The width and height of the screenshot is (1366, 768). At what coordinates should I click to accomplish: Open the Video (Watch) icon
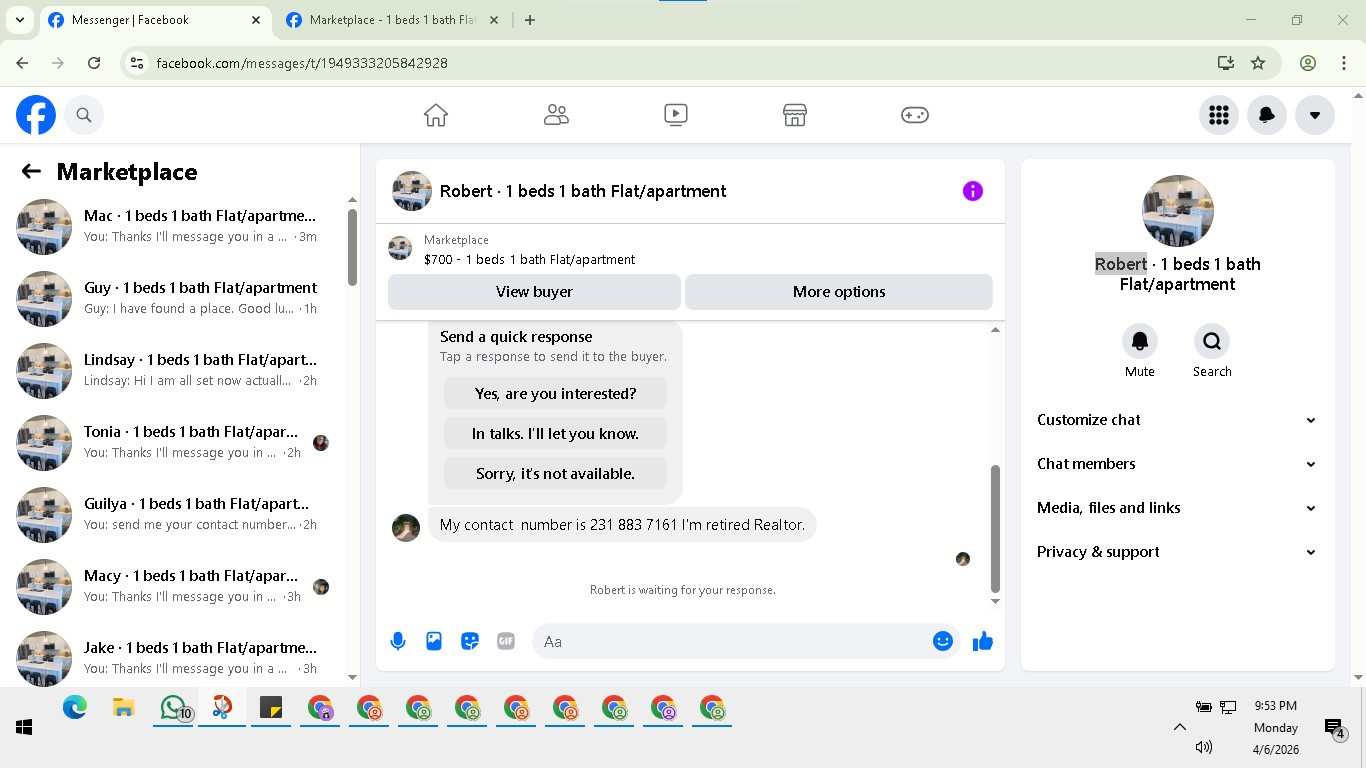click(x=676, y=115)
